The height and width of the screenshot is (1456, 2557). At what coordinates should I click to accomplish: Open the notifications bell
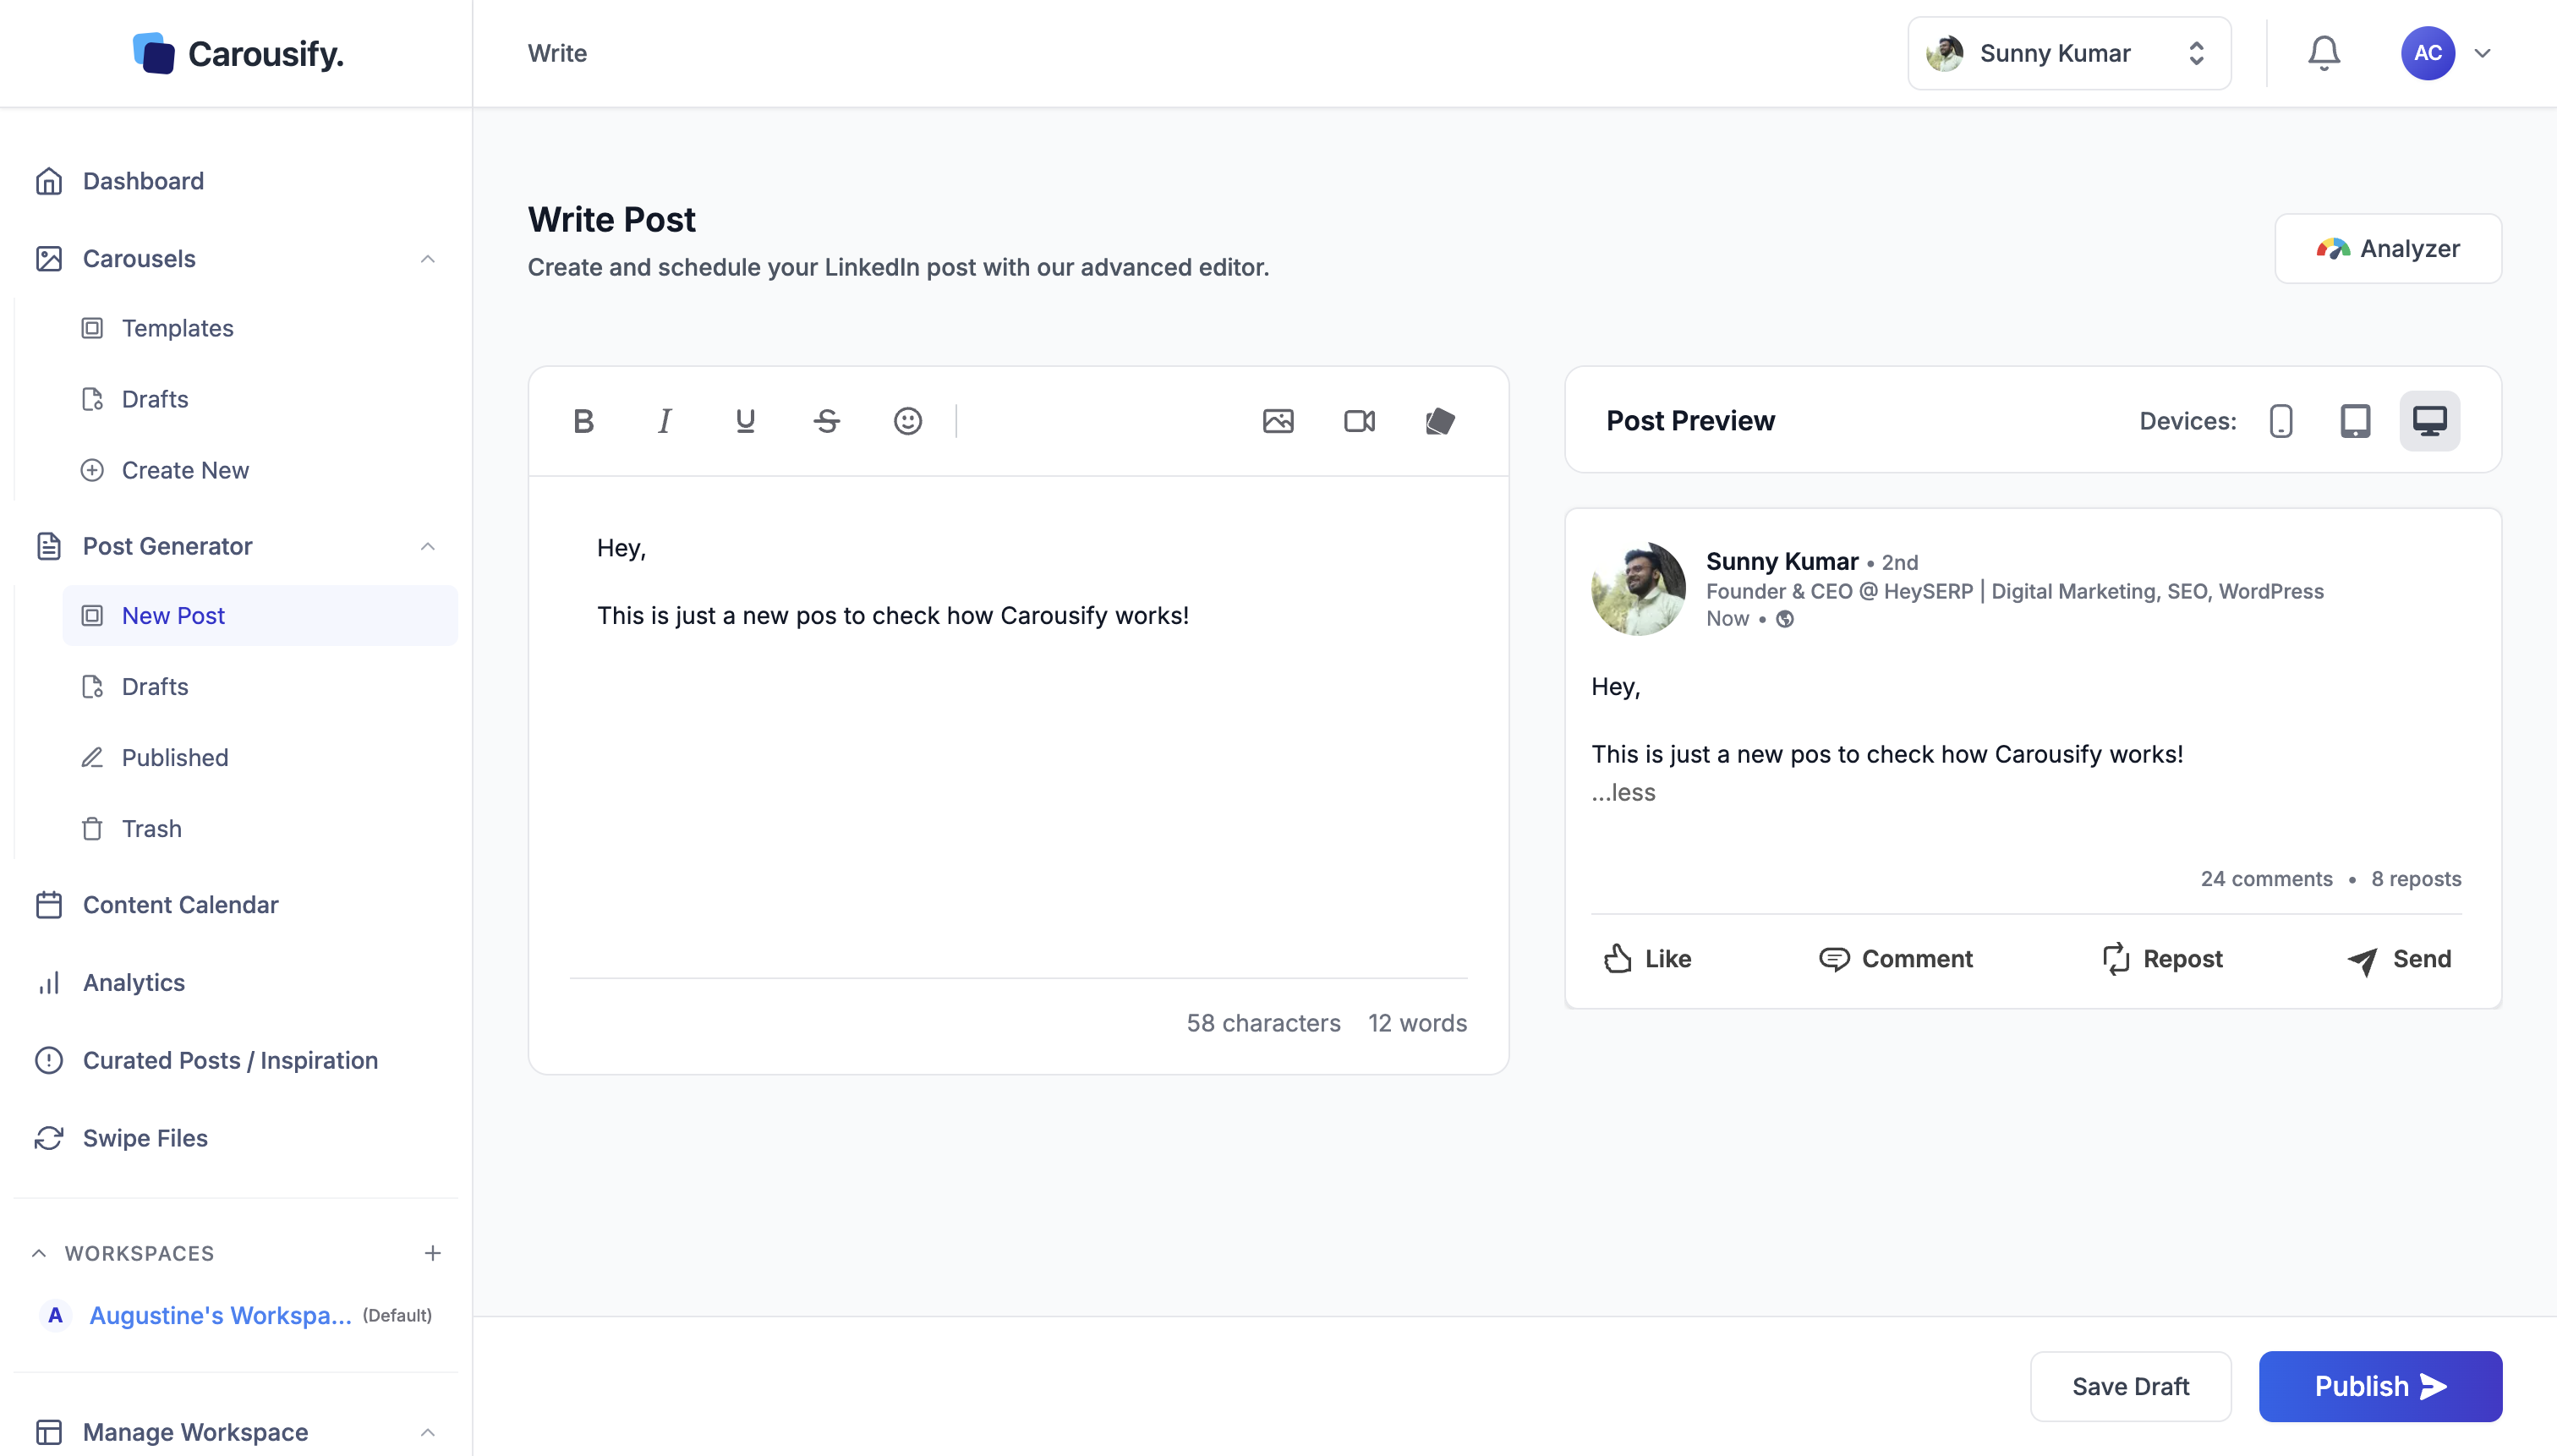2323,53
